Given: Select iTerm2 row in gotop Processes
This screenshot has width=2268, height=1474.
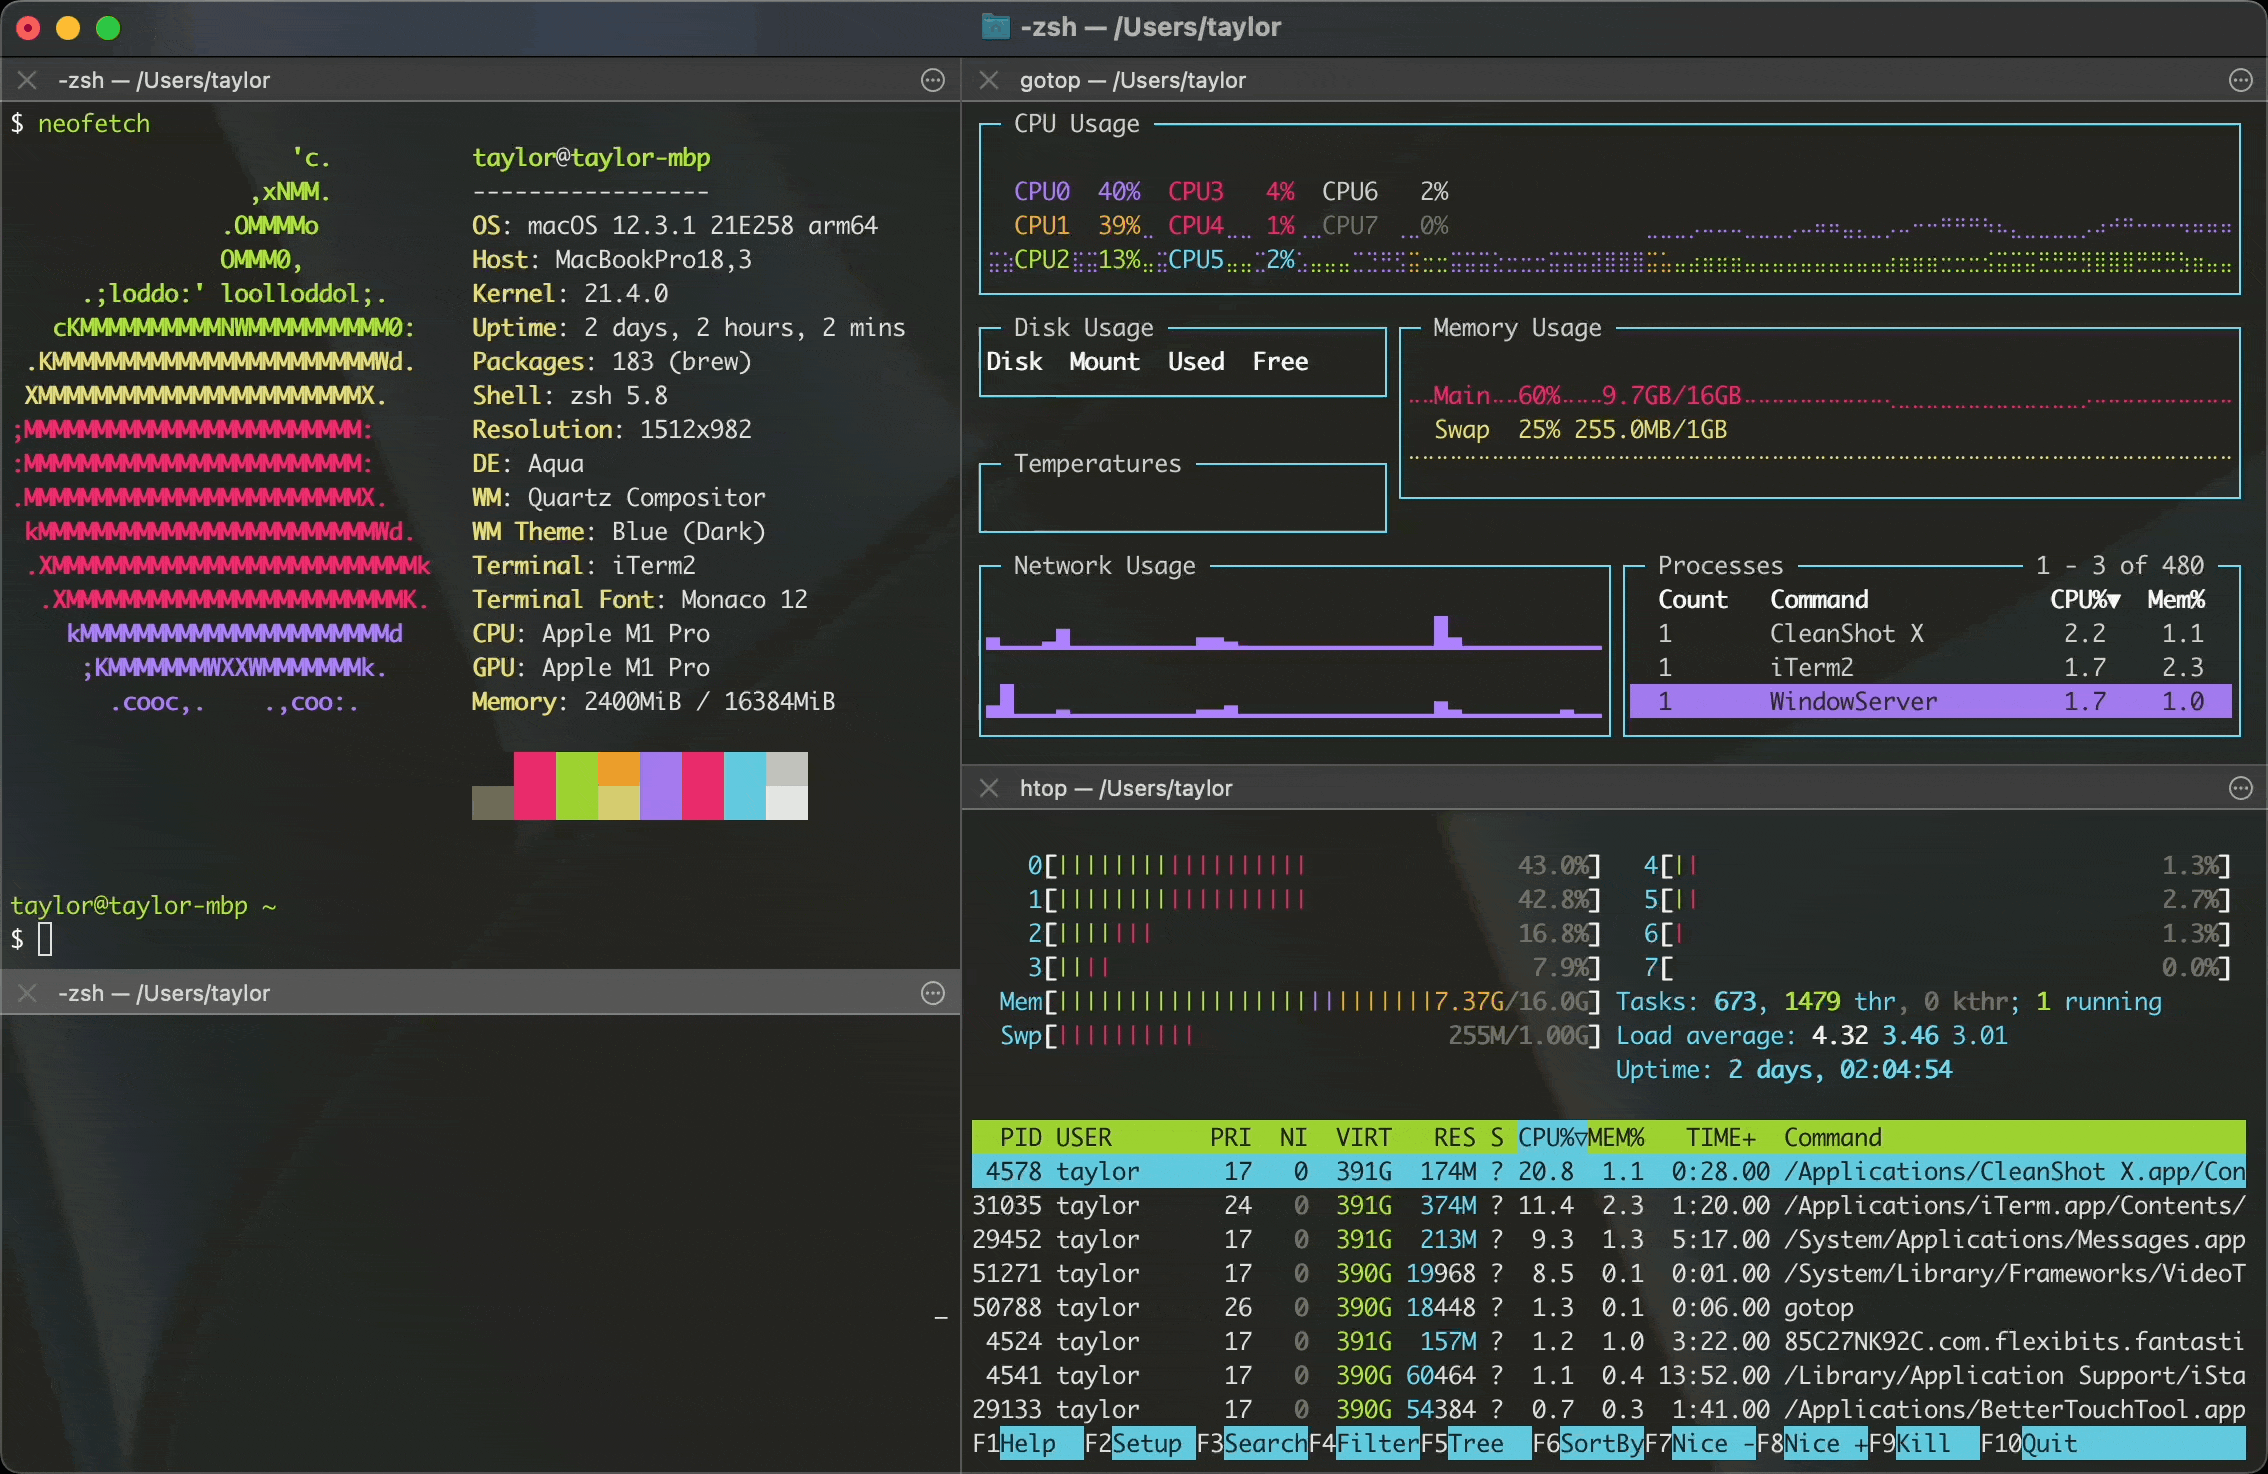Looking at the screenshot, I should [x=1931, y=667].
